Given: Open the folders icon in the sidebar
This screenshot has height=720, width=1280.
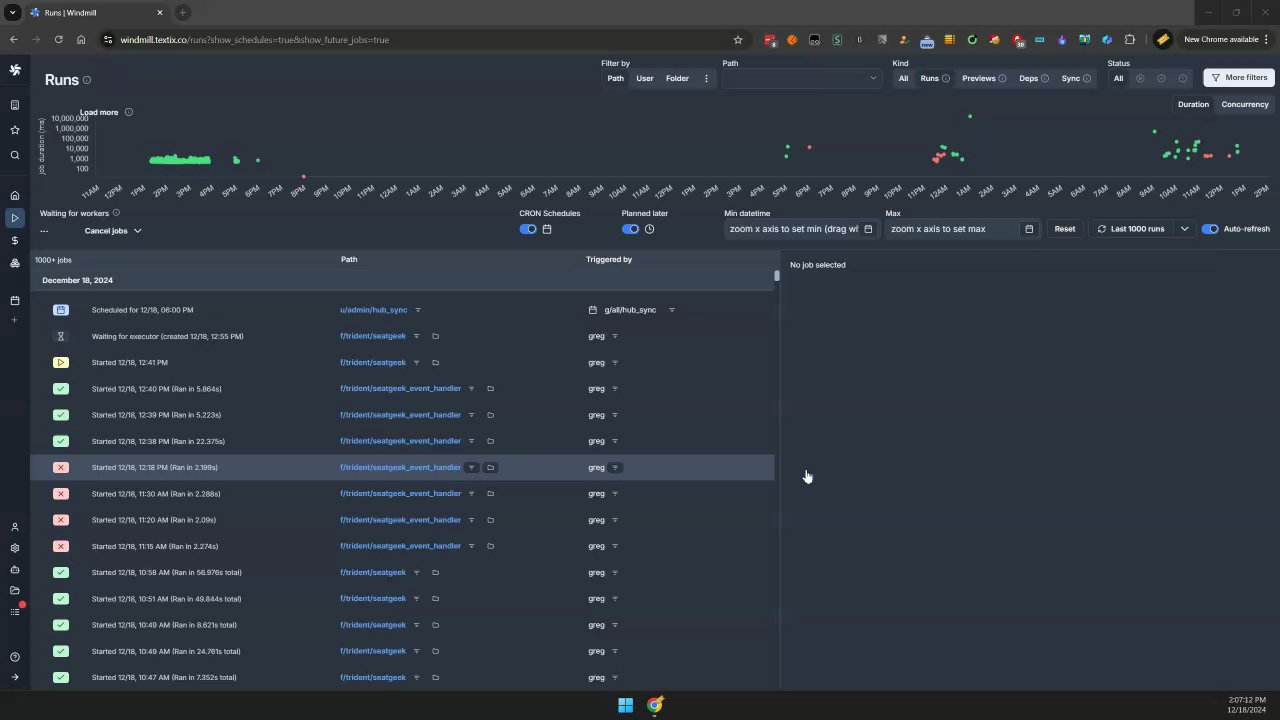Looking at the screenshot, I should coord(15,590).
